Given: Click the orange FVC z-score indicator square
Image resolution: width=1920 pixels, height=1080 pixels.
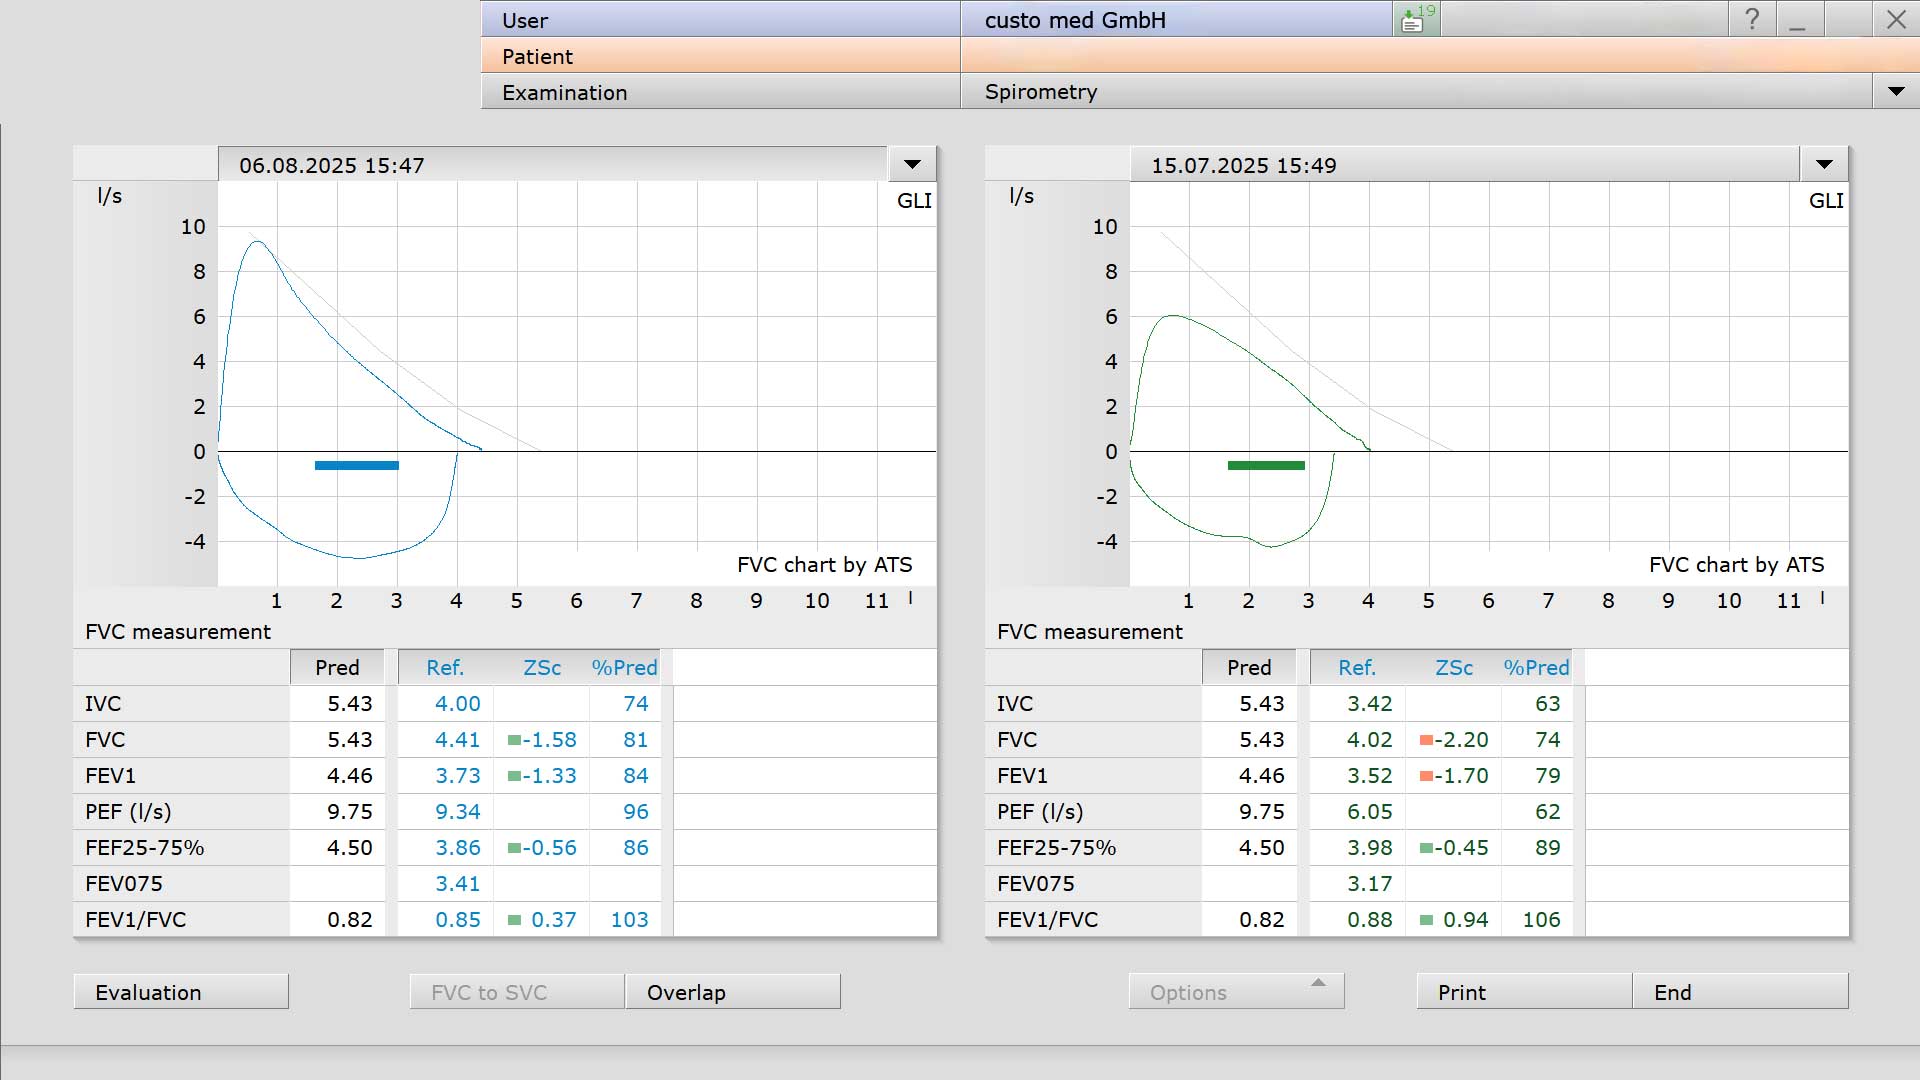Looking at the screenshot, I should 1426,740.
